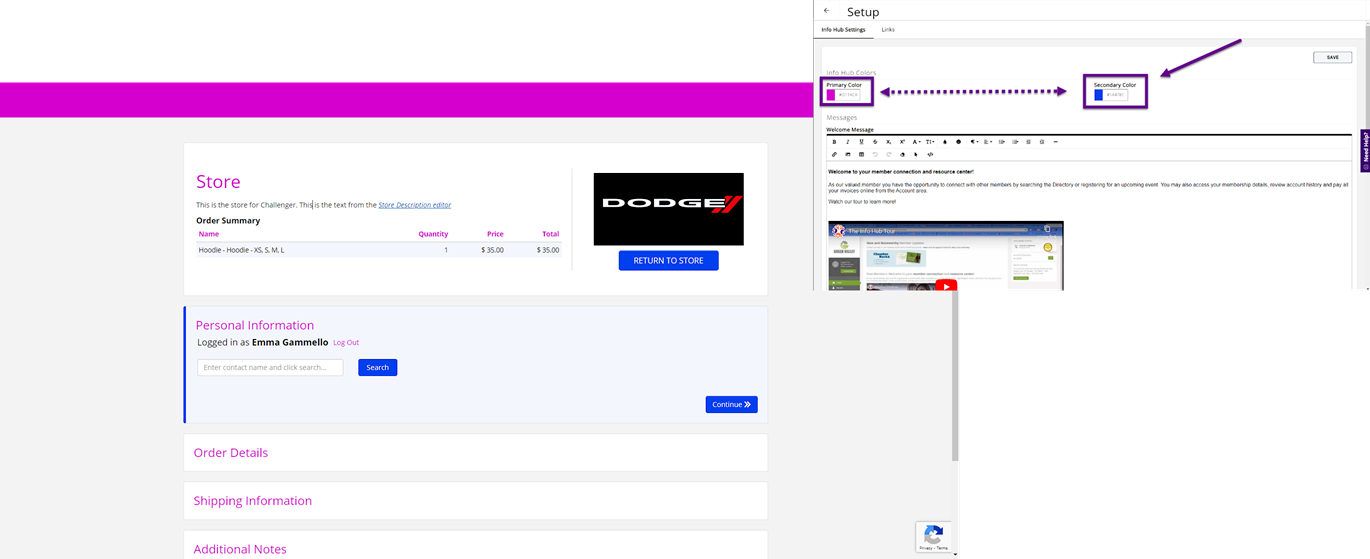Click the Quantity column header
Screen dimensions: 1370x559
433,234
